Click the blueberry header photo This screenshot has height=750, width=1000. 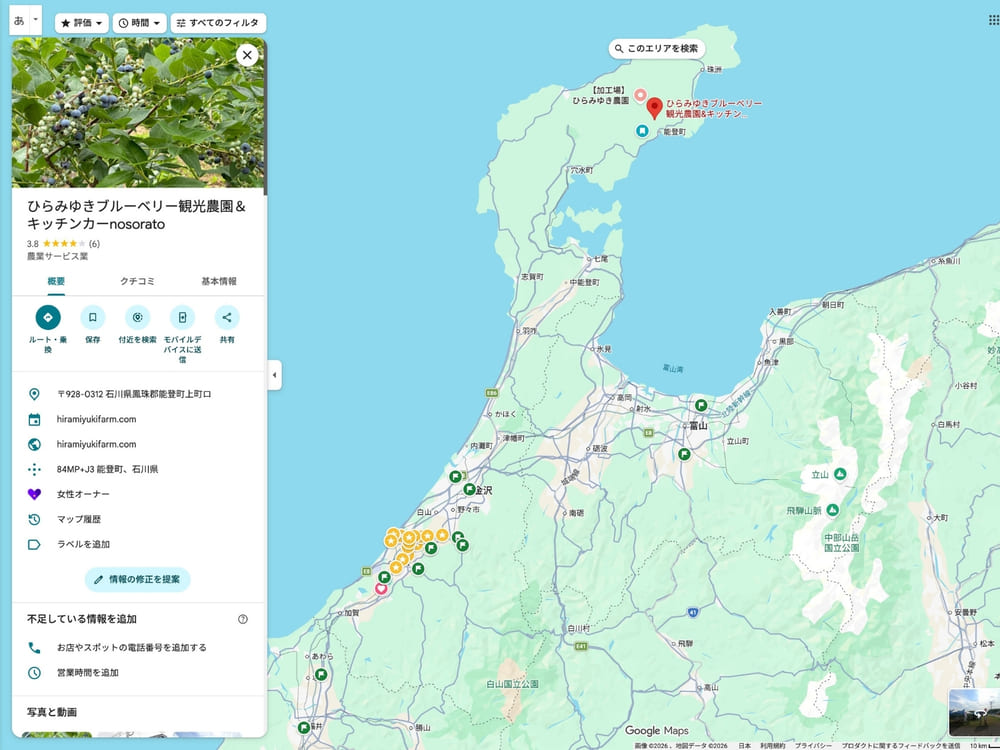point(138,113)
